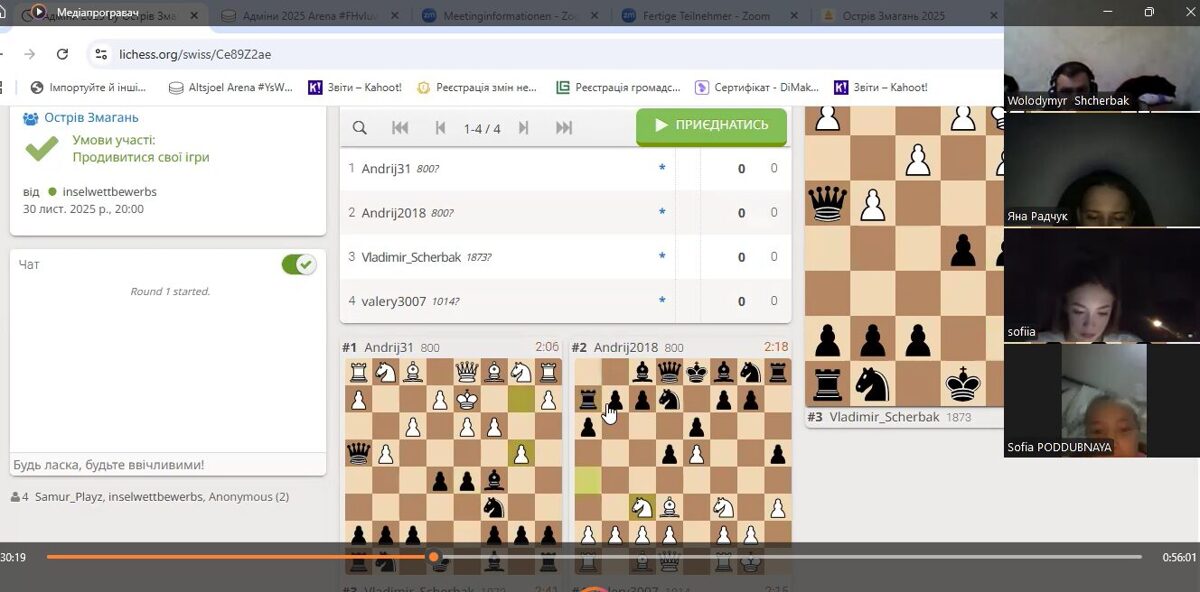The image size is (1200, 592).
Task: Toggle the chat switch off
Action: click(x=298, y=265)
